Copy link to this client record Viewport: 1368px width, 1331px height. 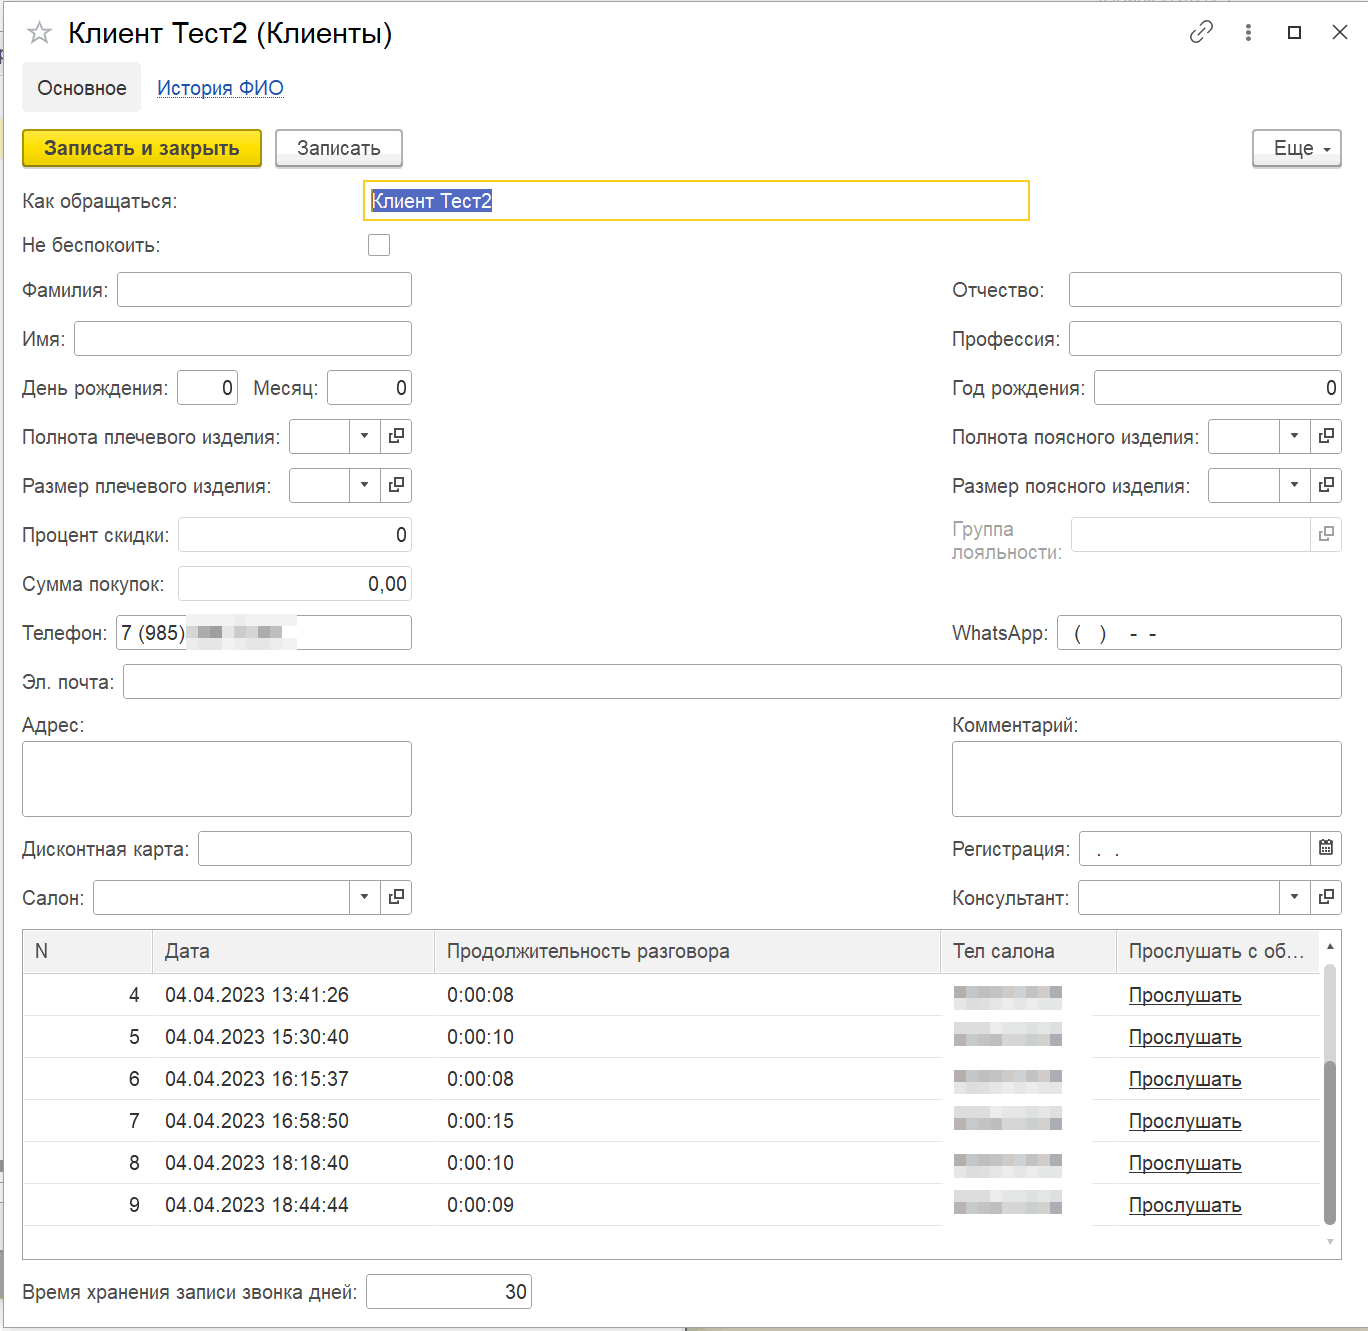pos(1201,32)
